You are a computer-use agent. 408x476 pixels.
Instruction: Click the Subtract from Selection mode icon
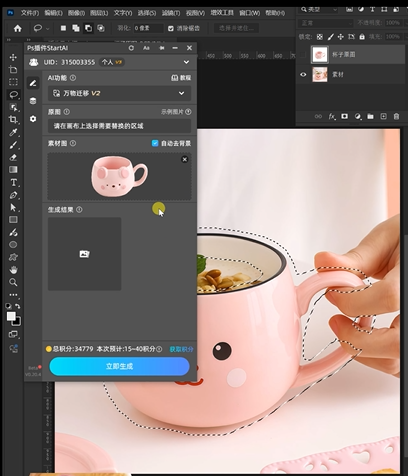[88, 28]
